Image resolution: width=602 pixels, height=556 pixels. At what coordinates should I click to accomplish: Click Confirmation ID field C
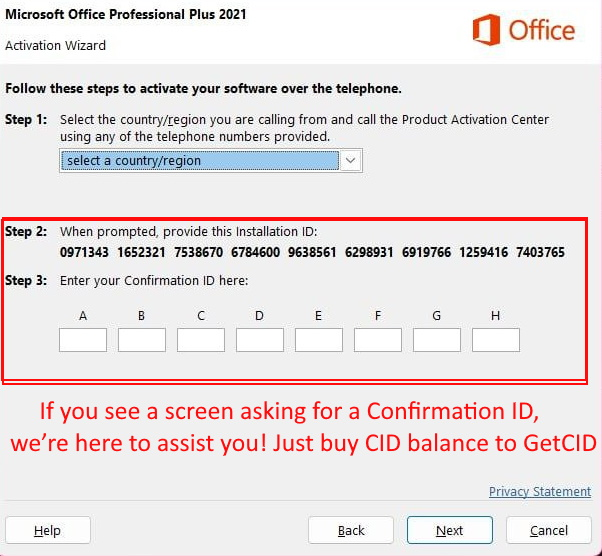pos(201,340)
